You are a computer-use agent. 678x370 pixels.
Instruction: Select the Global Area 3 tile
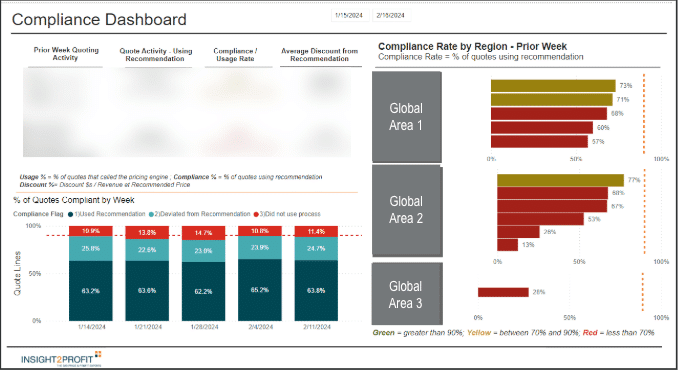[406, 294]
